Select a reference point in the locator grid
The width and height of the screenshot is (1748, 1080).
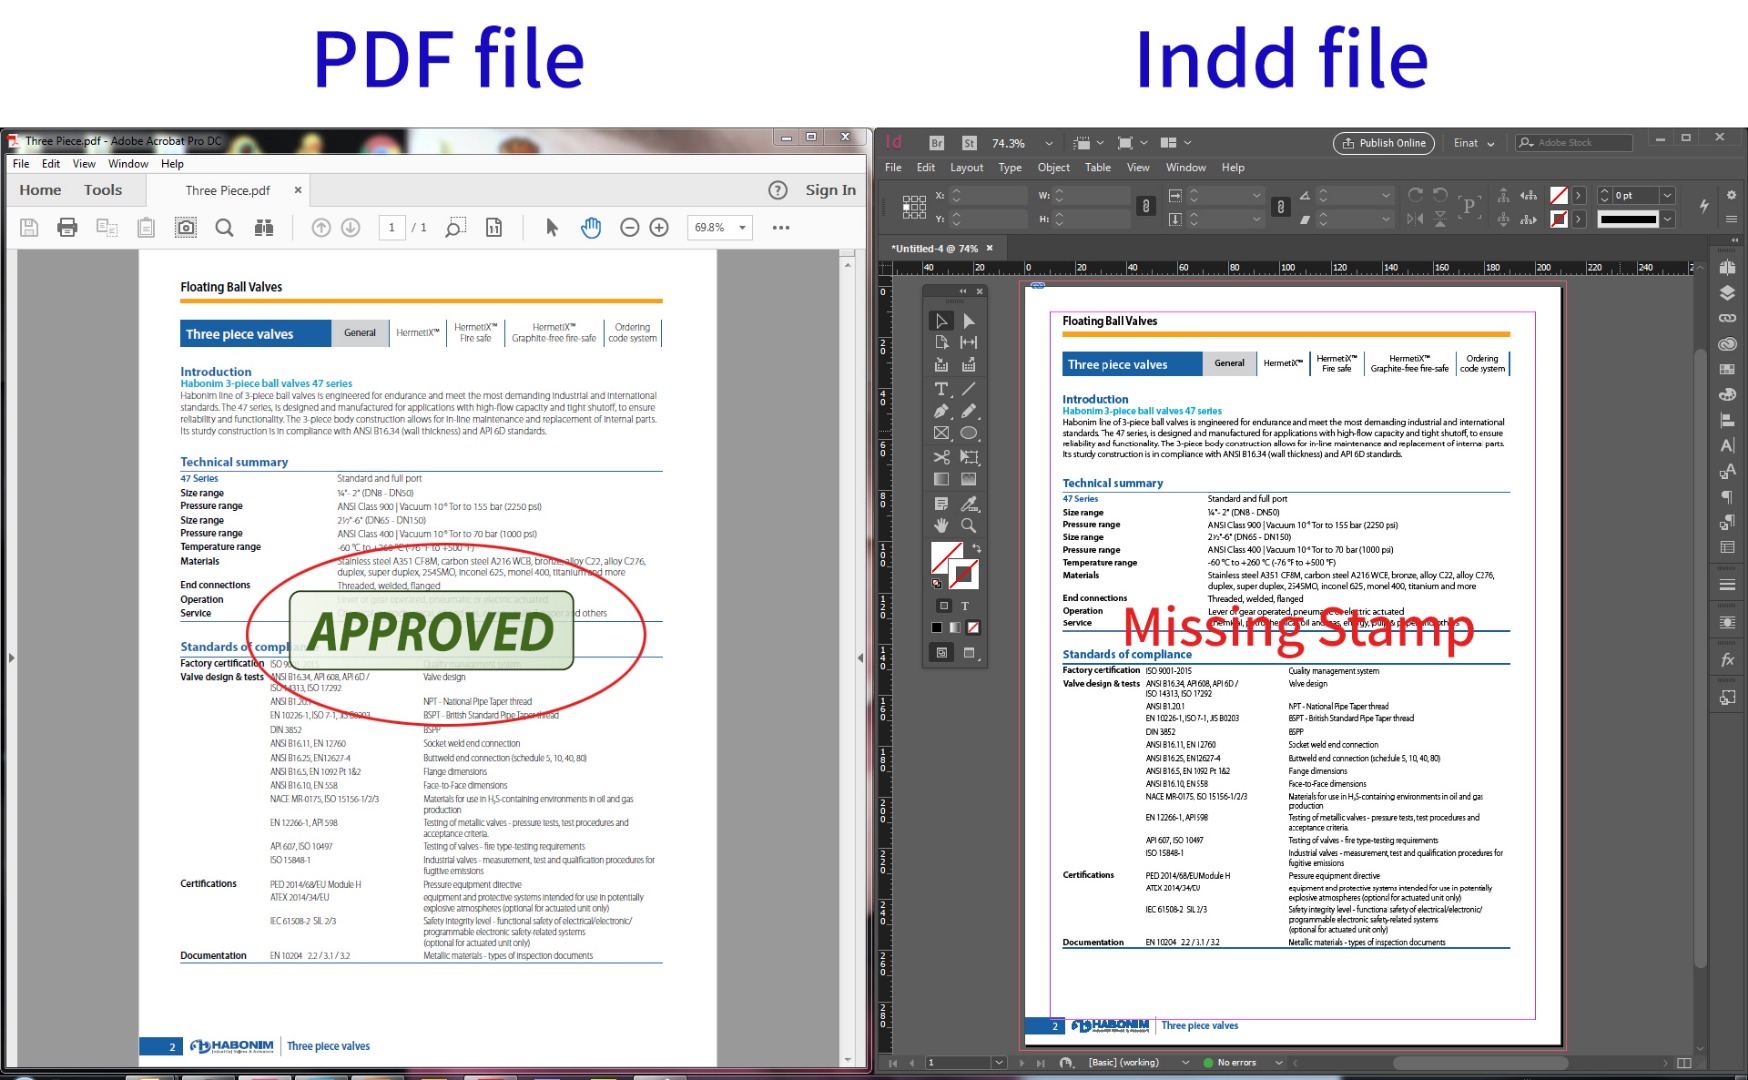(x=914, y=206)
